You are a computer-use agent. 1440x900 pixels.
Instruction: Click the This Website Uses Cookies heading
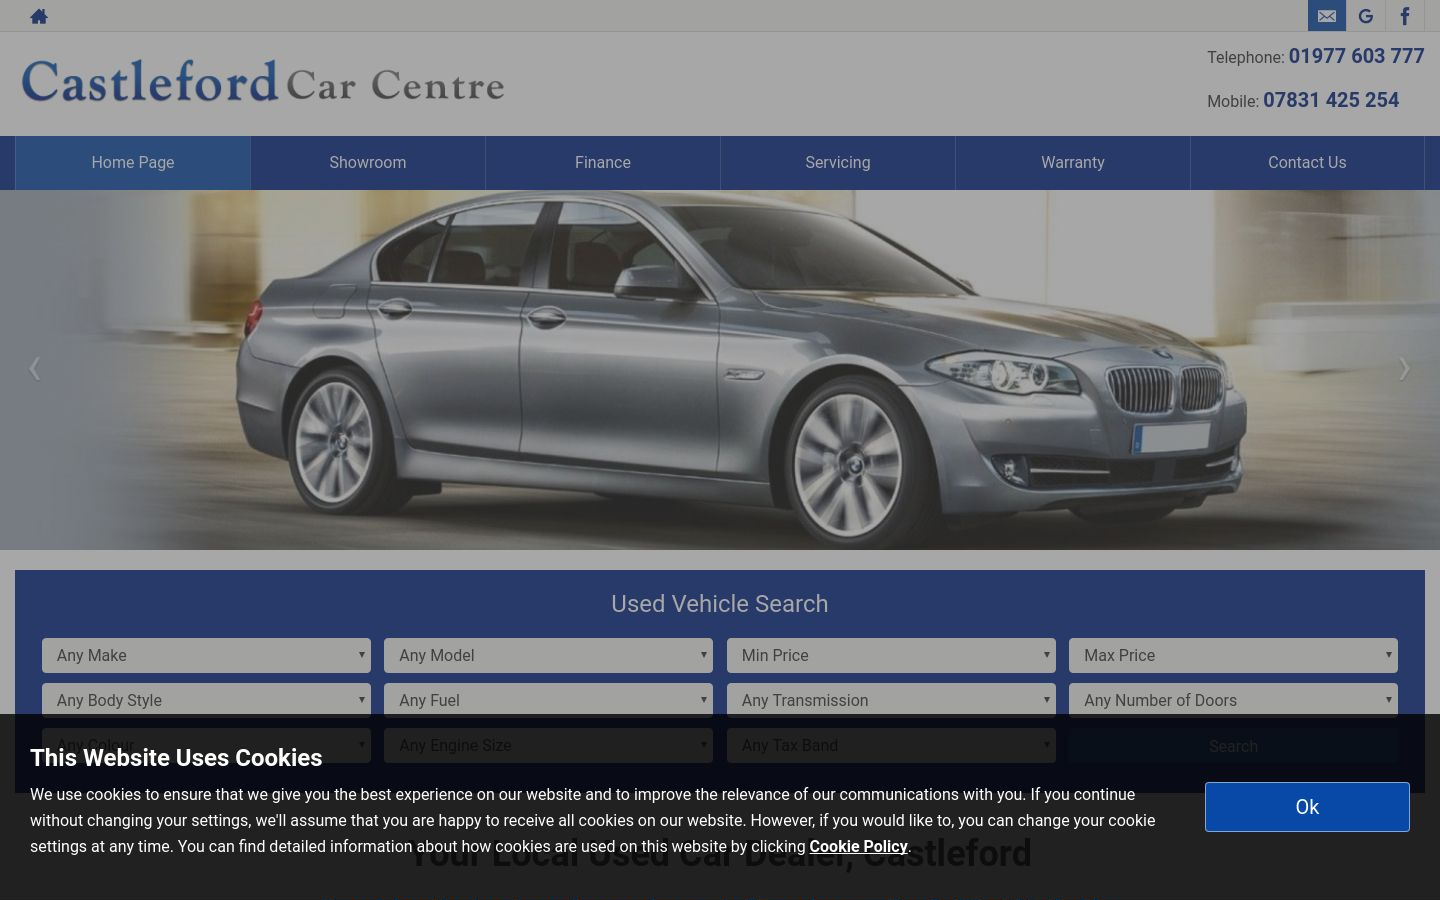[x=176, y=758]
